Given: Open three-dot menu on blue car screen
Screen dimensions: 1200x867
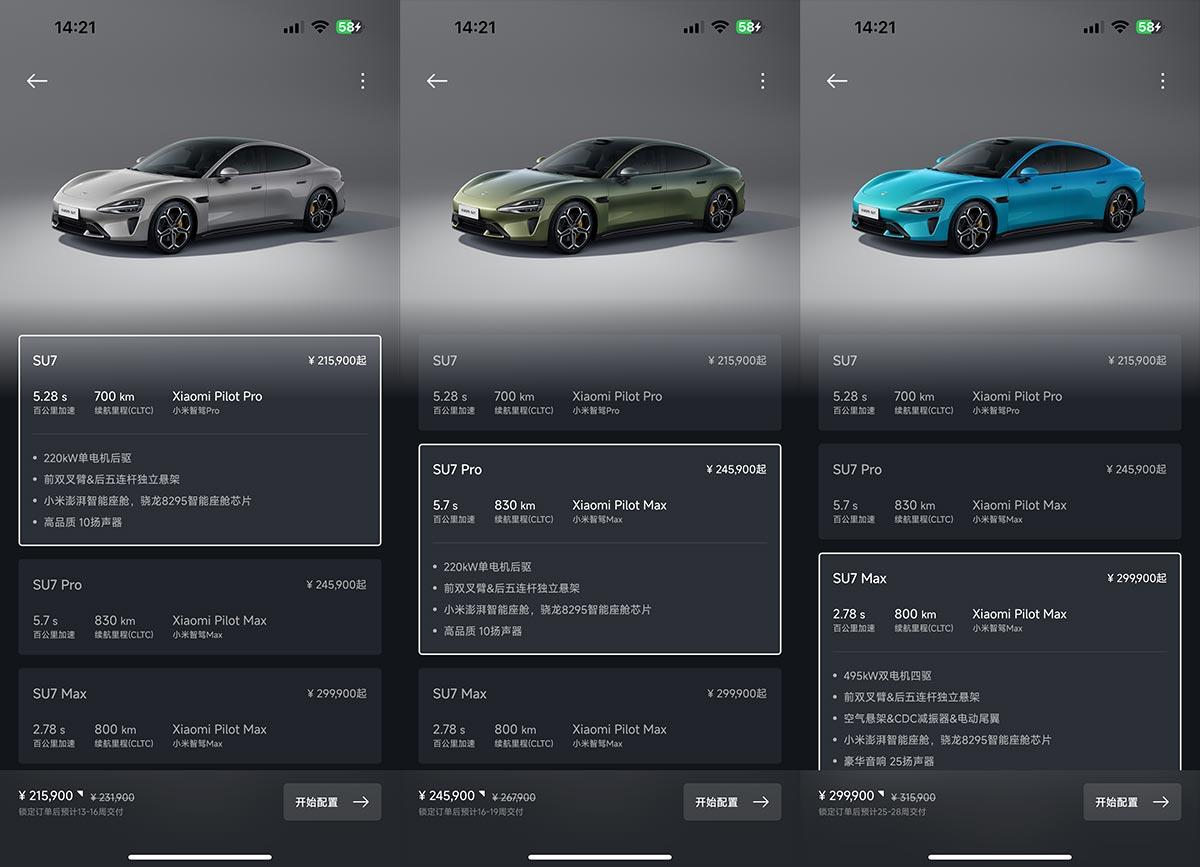Looking at the screenshot, I should 1162,81.
